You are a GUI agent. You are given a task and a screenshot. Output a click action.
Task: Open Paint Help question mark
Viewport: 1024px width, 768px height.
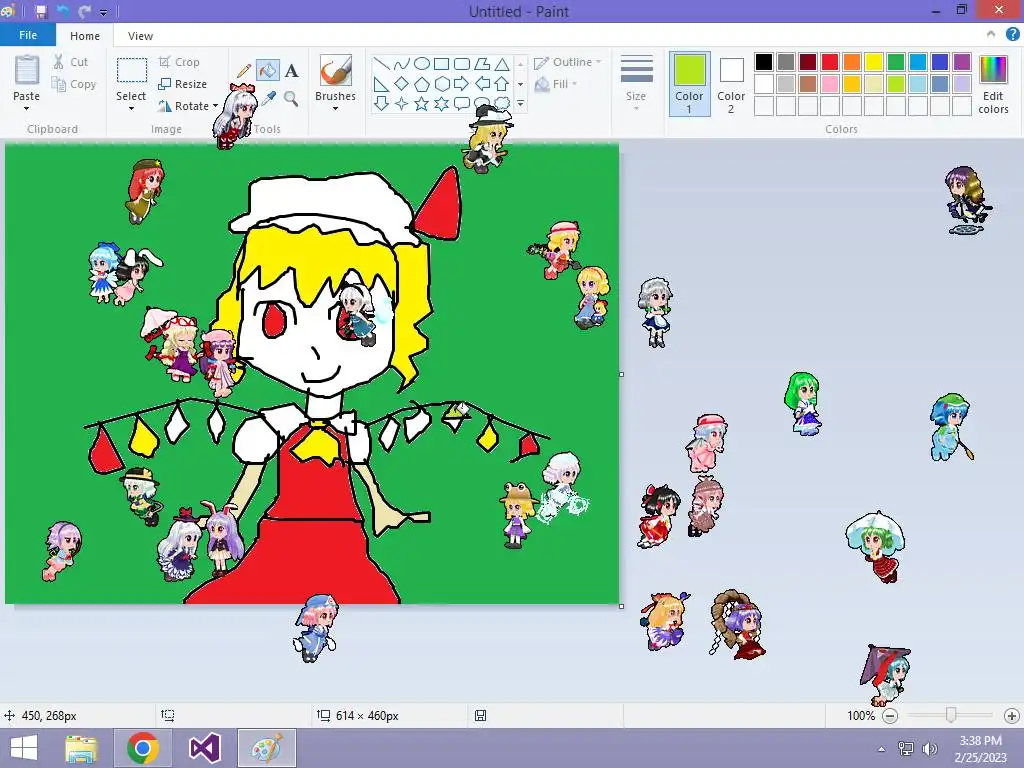[x=1012, y=35]
